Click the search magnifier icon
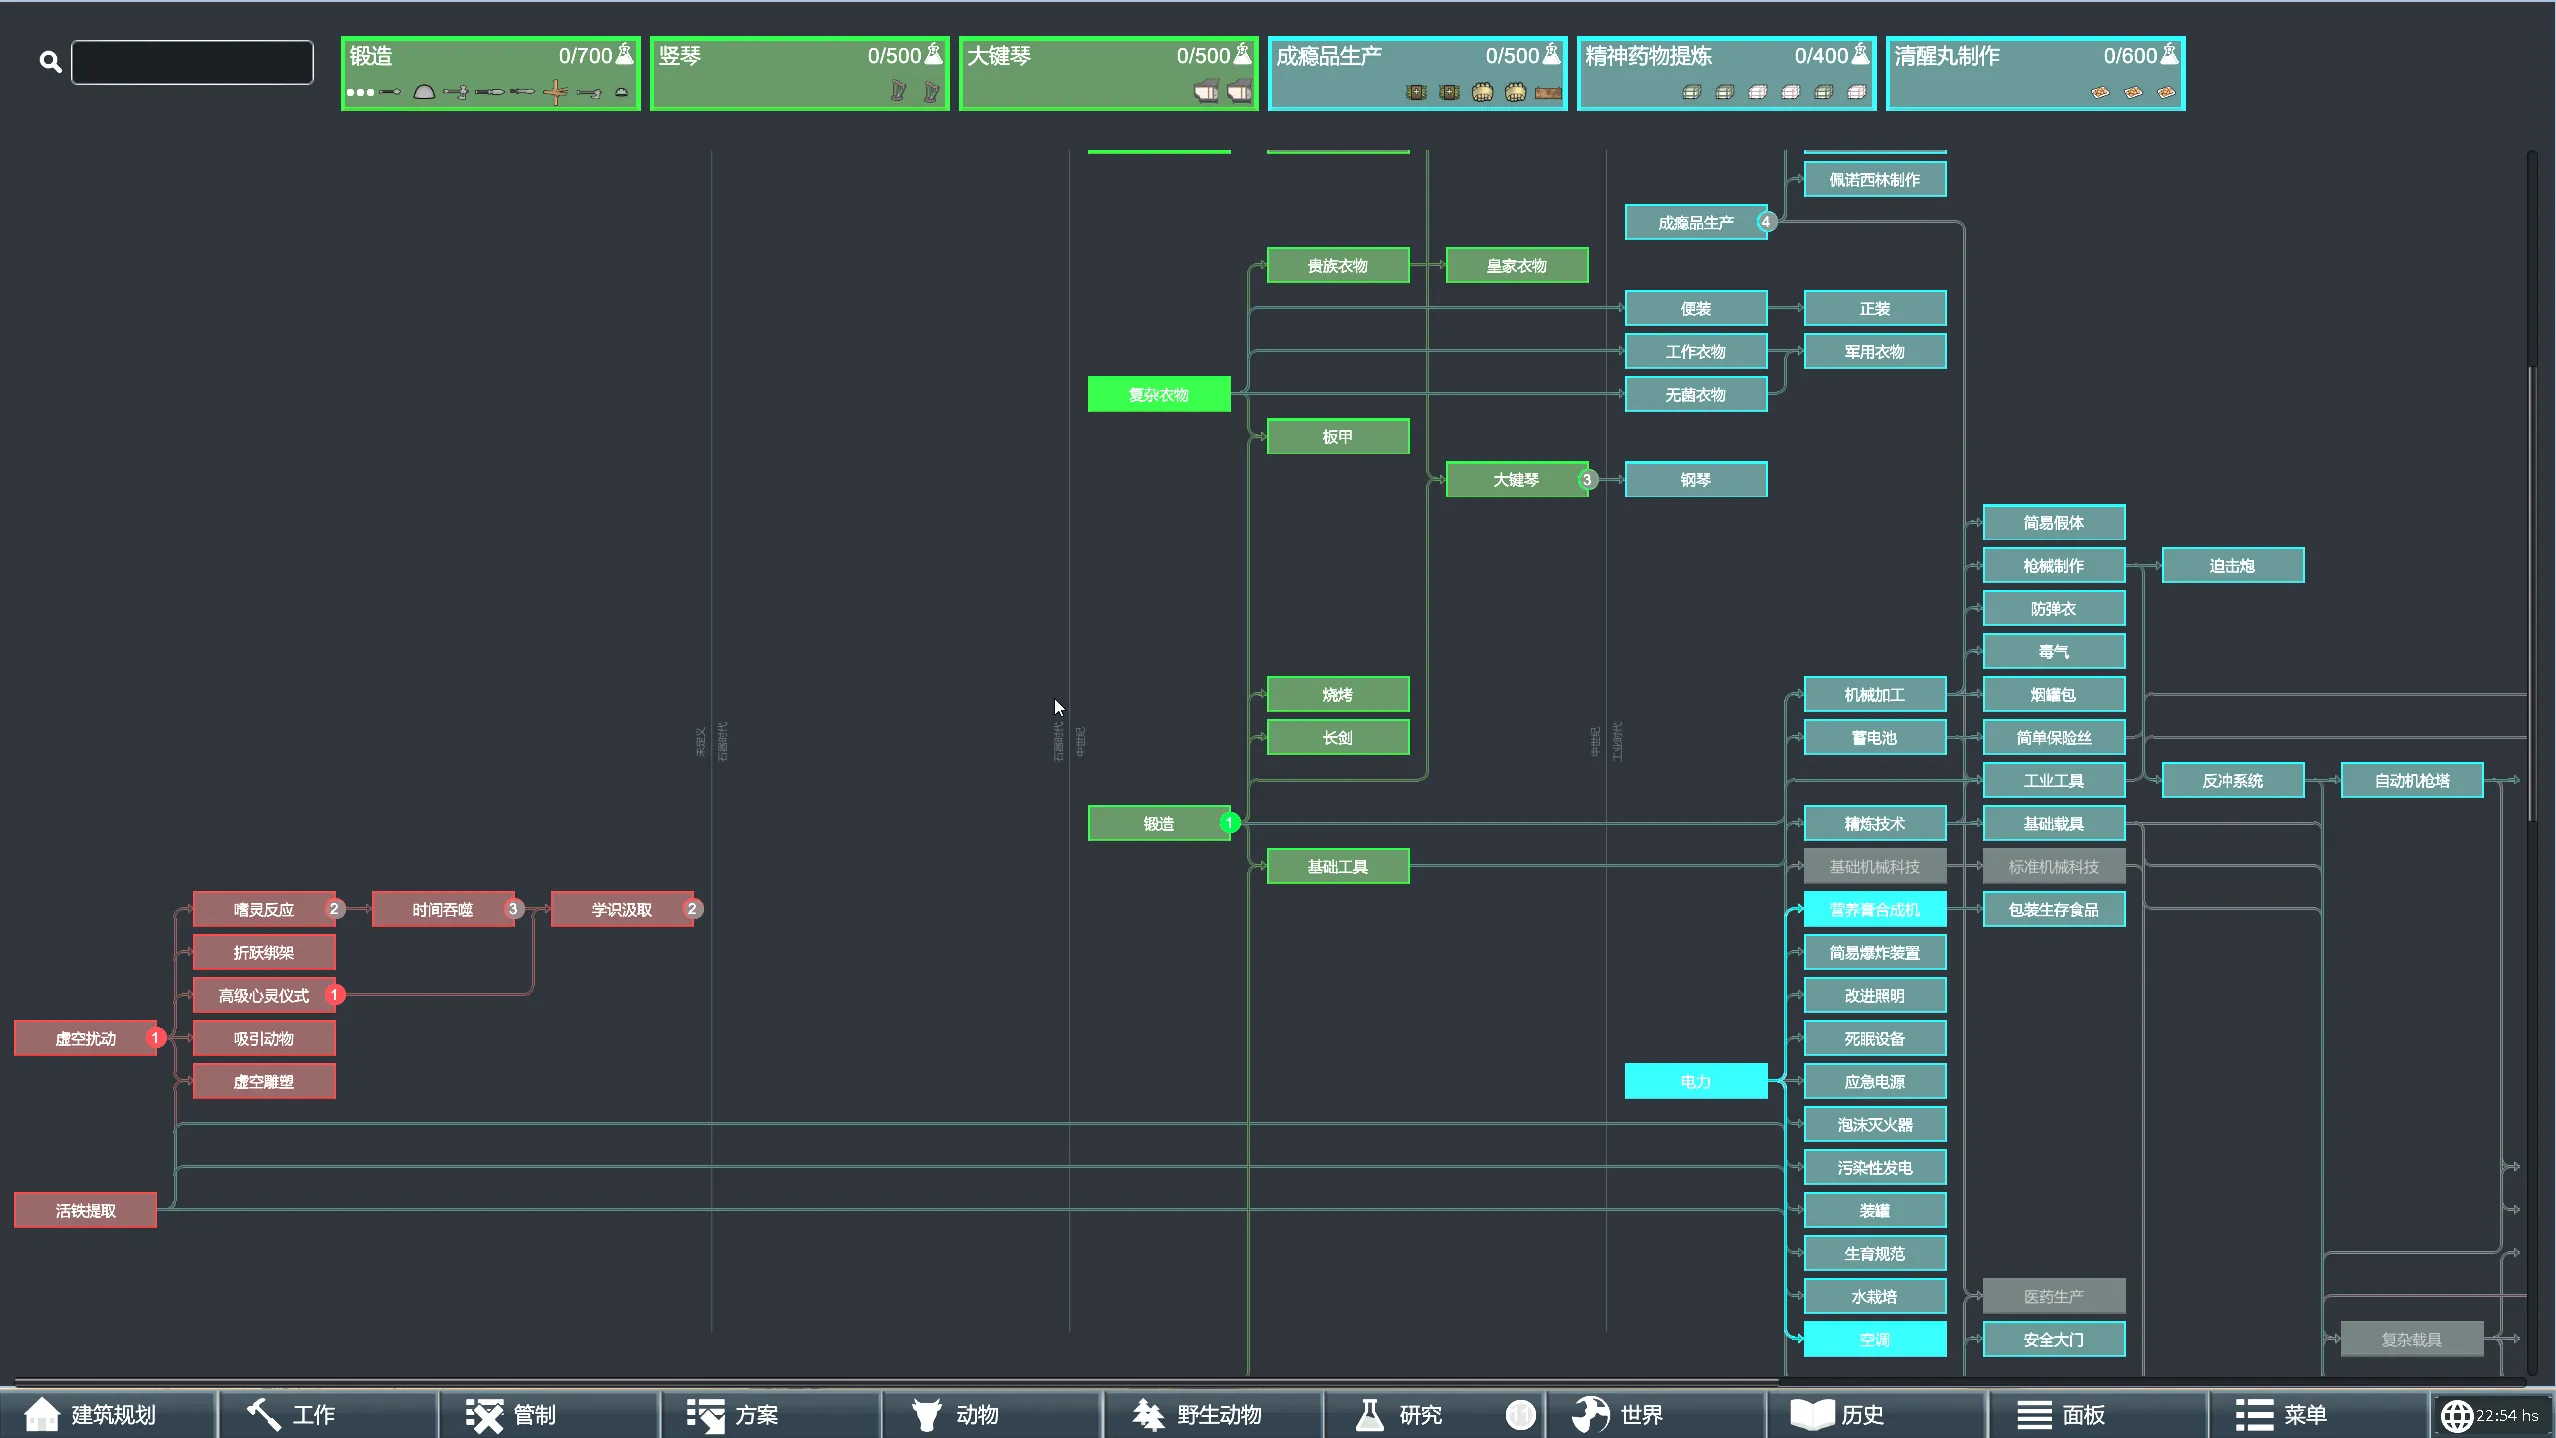The height and width of the screenshot is (1438, 2556). pyautogui.click(x=50, y=62)
